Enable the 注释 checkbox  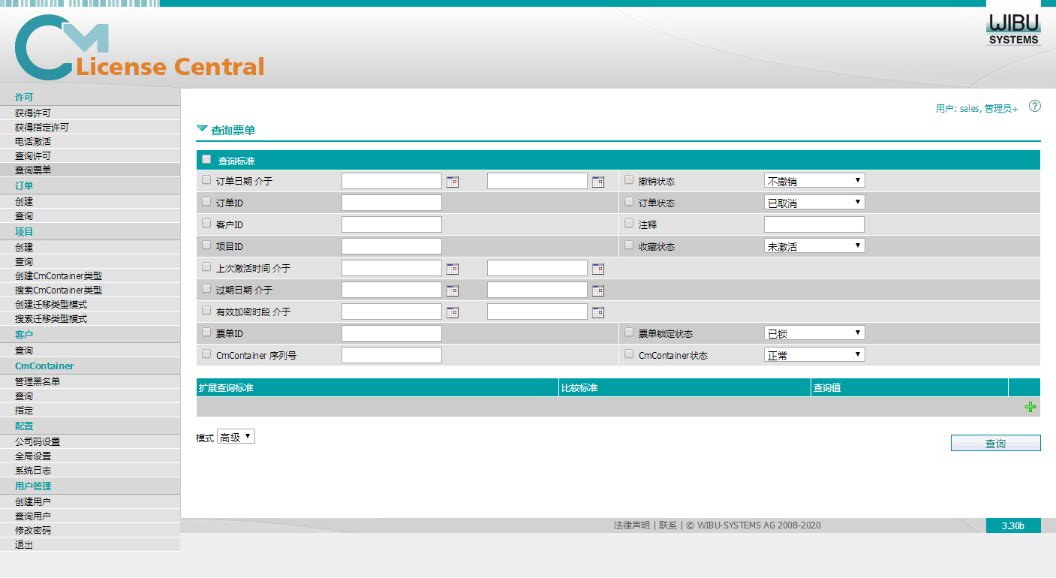pos(629,223)
